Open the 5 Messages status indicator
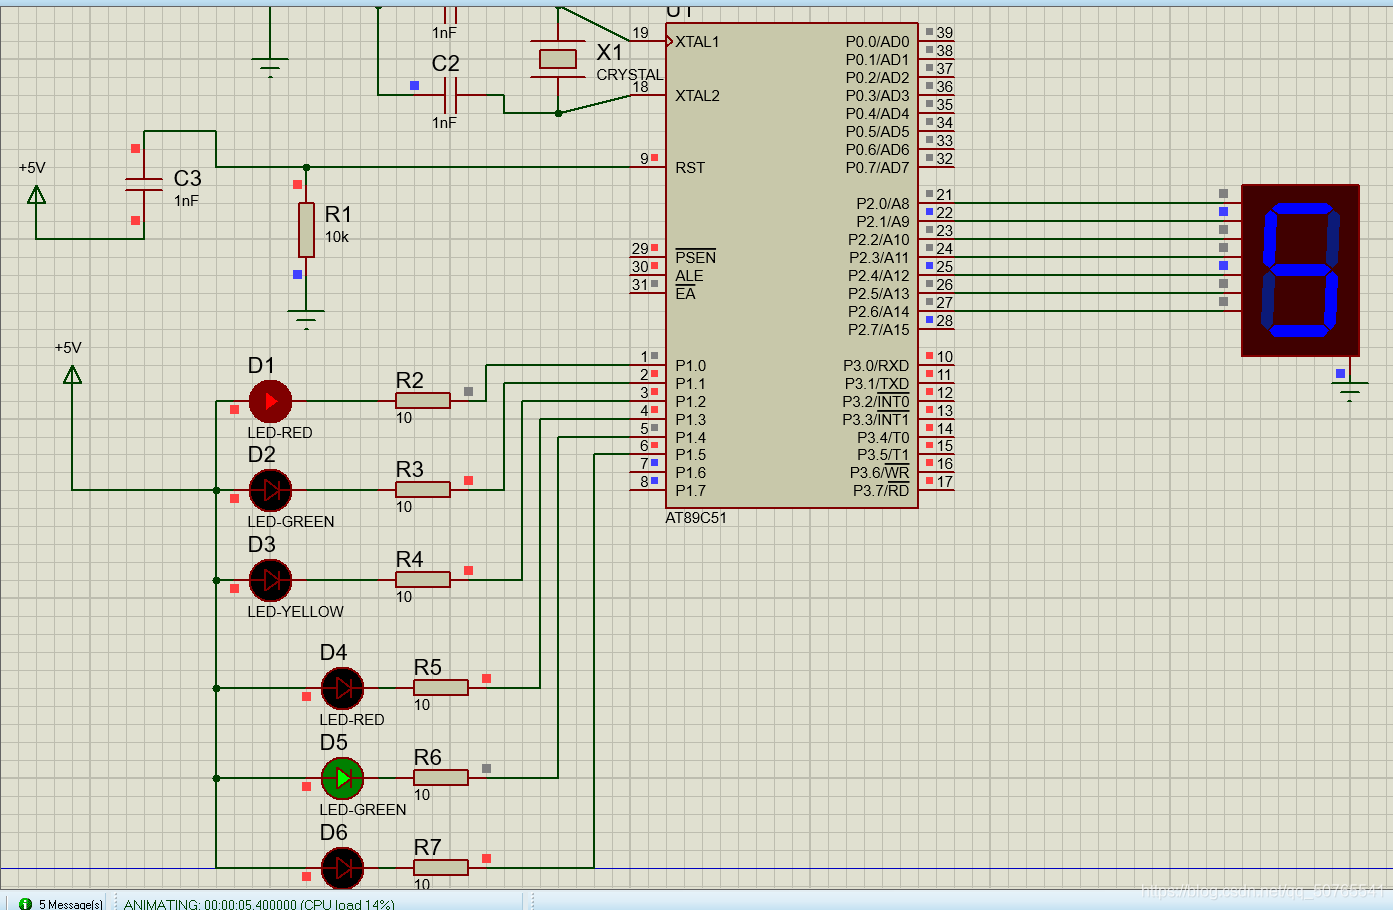The width and height of the screenshot is (1393, 910). click(x=60, y=904)
